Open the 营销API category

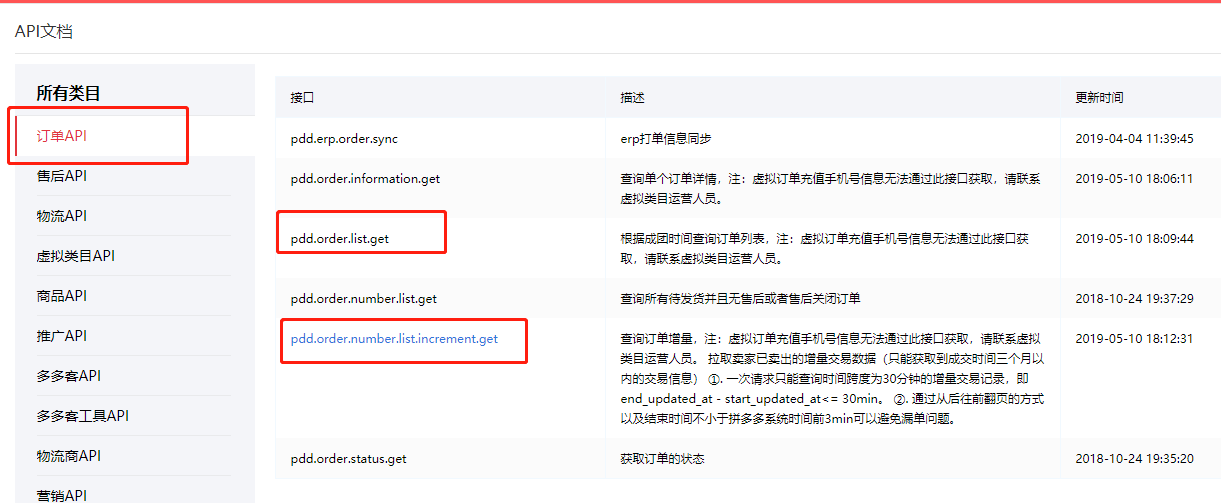click(62, 495)
